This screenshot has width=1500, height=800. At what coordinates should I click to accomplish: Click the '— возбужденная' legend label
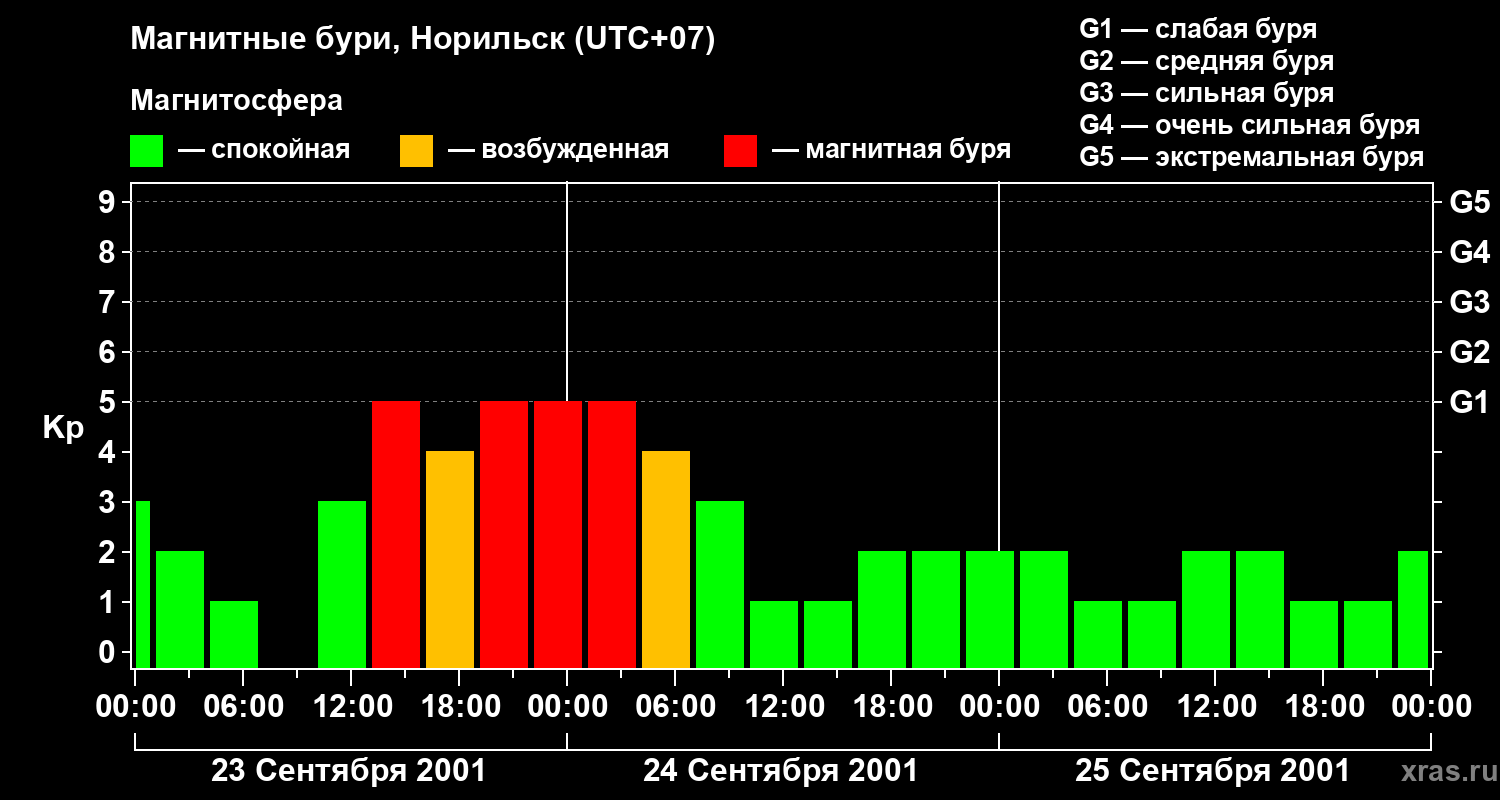click(x=559, y=150)
